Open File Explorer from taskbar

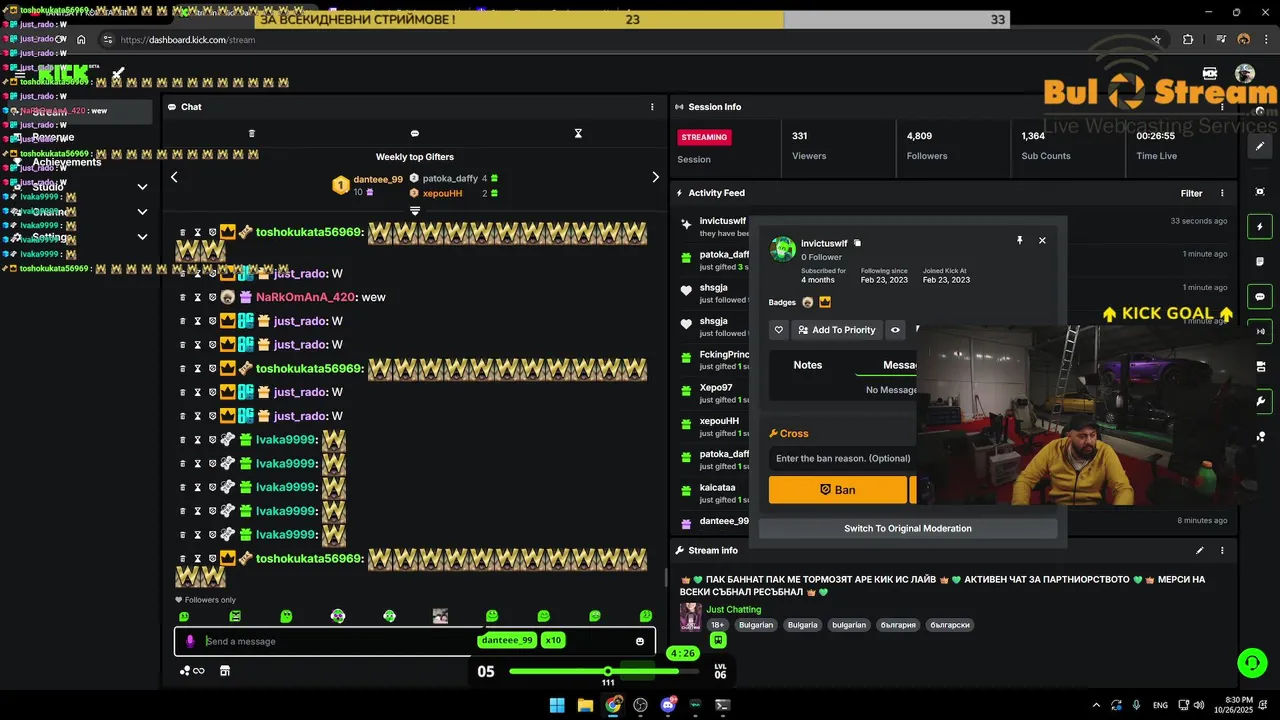coord(586,705)
